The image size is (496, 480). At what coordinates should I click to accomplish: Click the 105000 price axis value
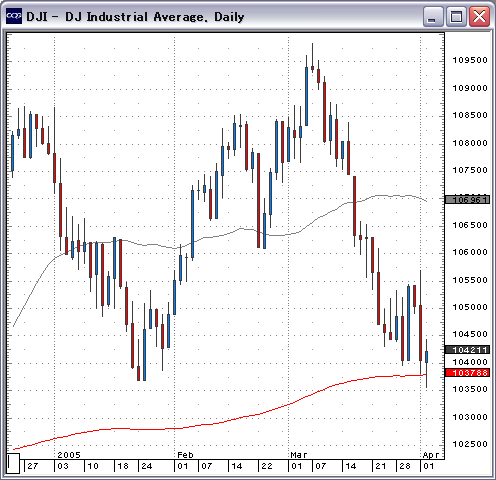470,307
